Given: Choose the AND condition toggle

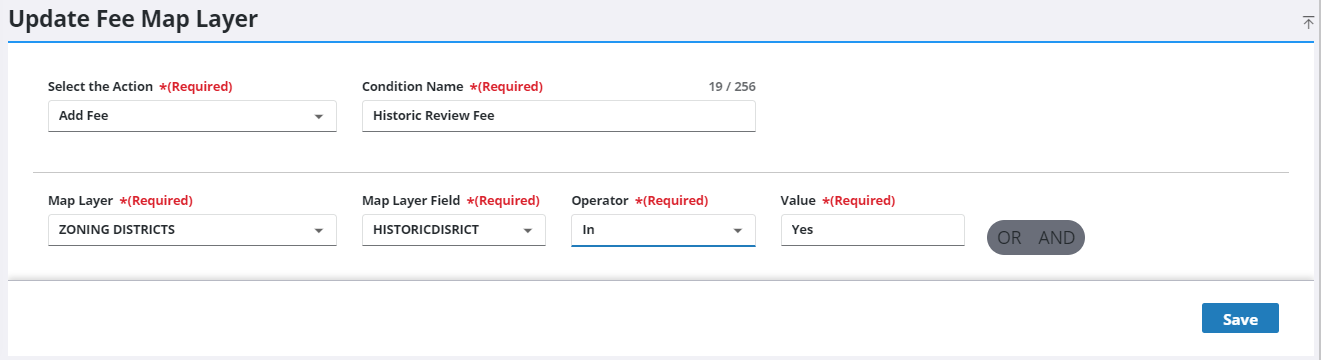Looking at the screenshot, I should [1057, 238].
